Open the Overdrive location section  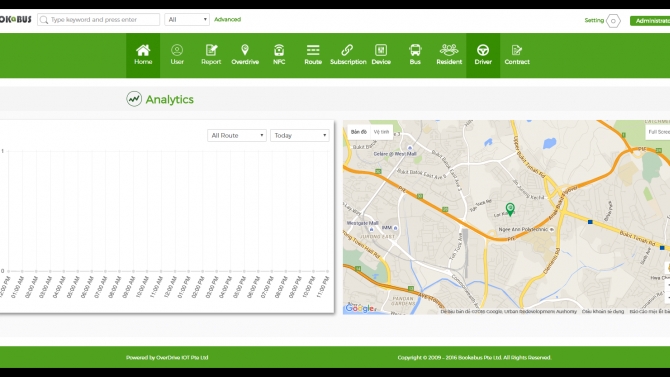click(x=245, y=55)
